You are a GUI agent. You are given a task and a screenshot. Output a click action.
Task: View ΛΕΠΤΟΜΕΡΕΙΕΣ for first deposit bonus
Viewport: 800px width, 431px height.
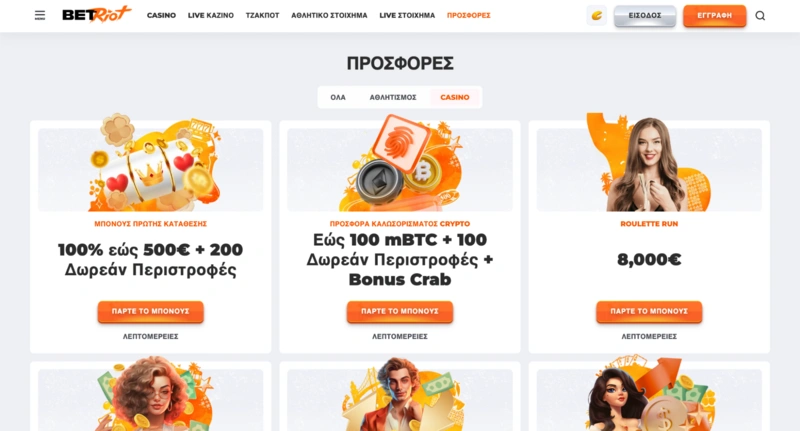click(151, 337)
